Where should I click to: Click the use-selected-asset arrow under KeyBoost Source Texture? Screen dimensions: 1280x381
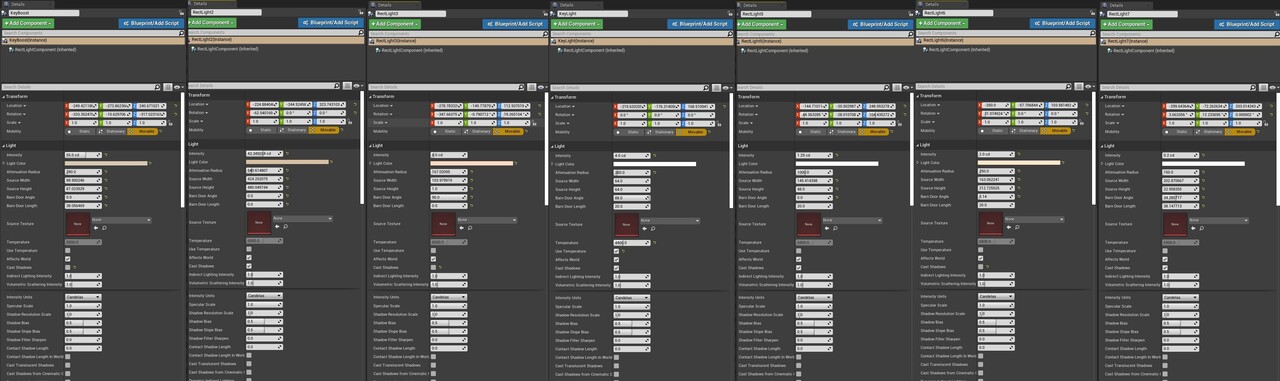pos(95,228)
